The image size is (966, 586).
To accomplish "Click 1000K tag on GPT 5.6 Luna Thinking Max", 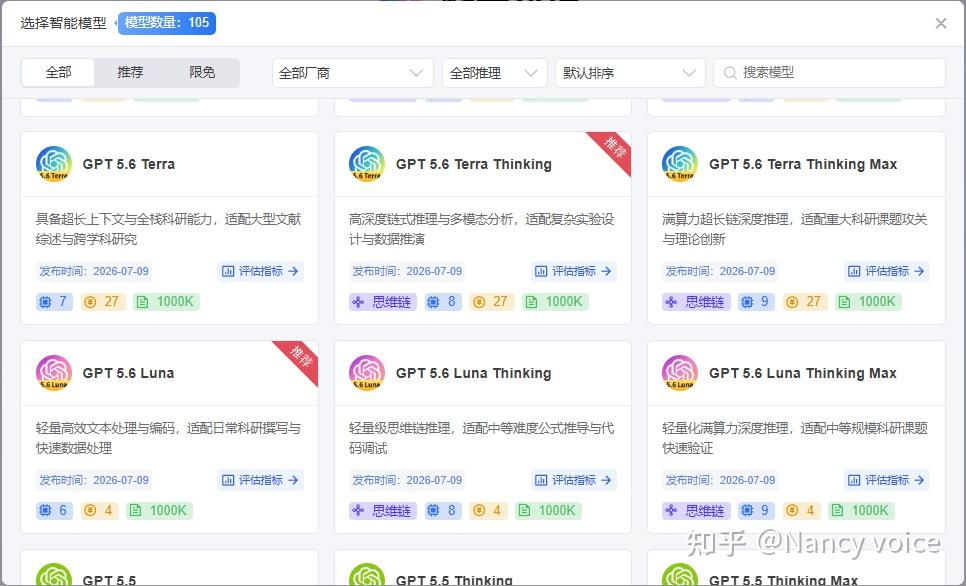I will click(x=861, y=511).
